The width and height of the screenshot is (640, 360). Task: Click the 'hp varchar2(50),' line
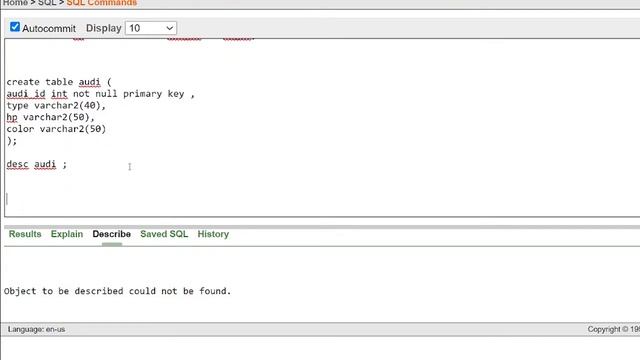pyautogui.click(x=50, y=117)
